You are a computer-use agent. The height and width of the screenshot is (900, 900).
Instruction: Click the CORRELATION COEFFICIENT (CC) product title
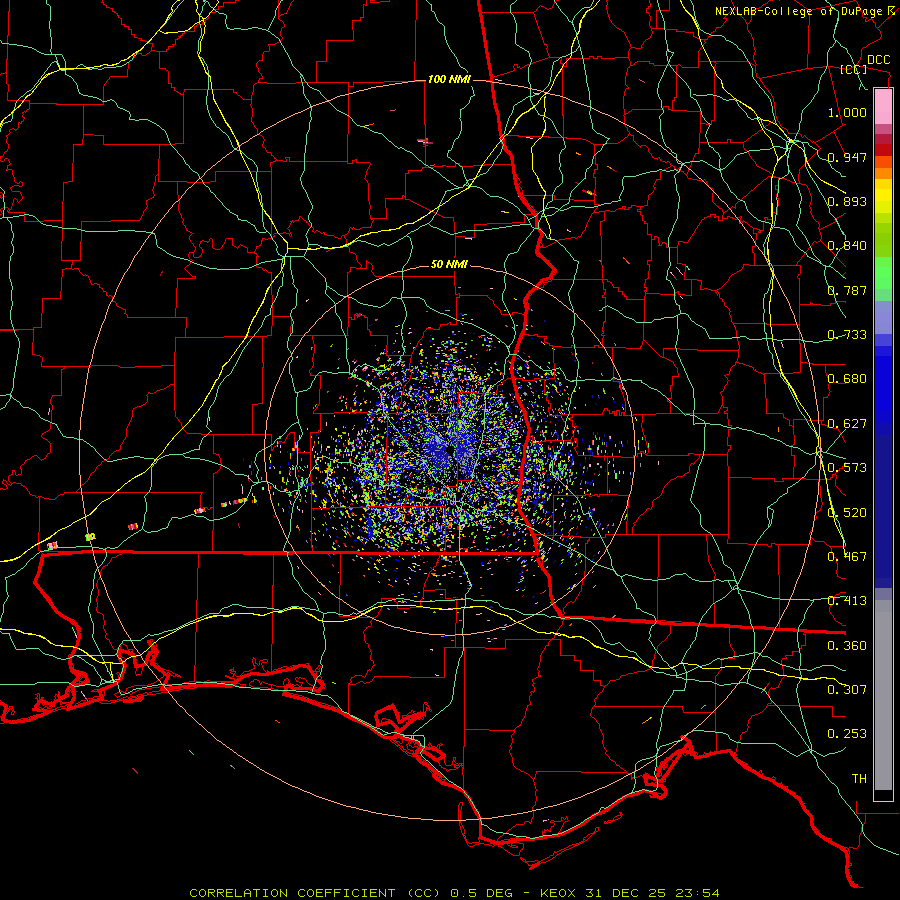[316, 893]
